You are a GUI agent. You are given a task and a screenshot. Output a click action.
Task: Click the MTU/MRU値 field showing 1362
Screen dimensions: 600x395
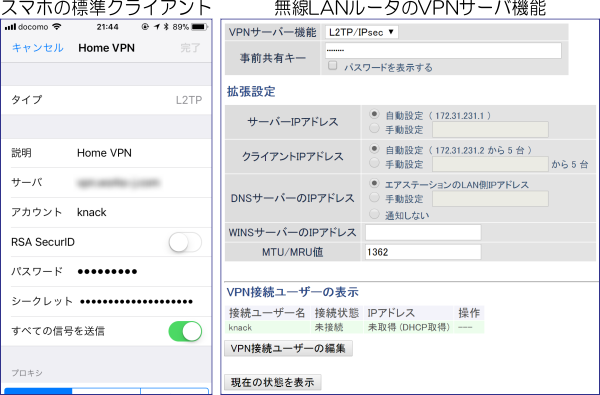[423, 252]
